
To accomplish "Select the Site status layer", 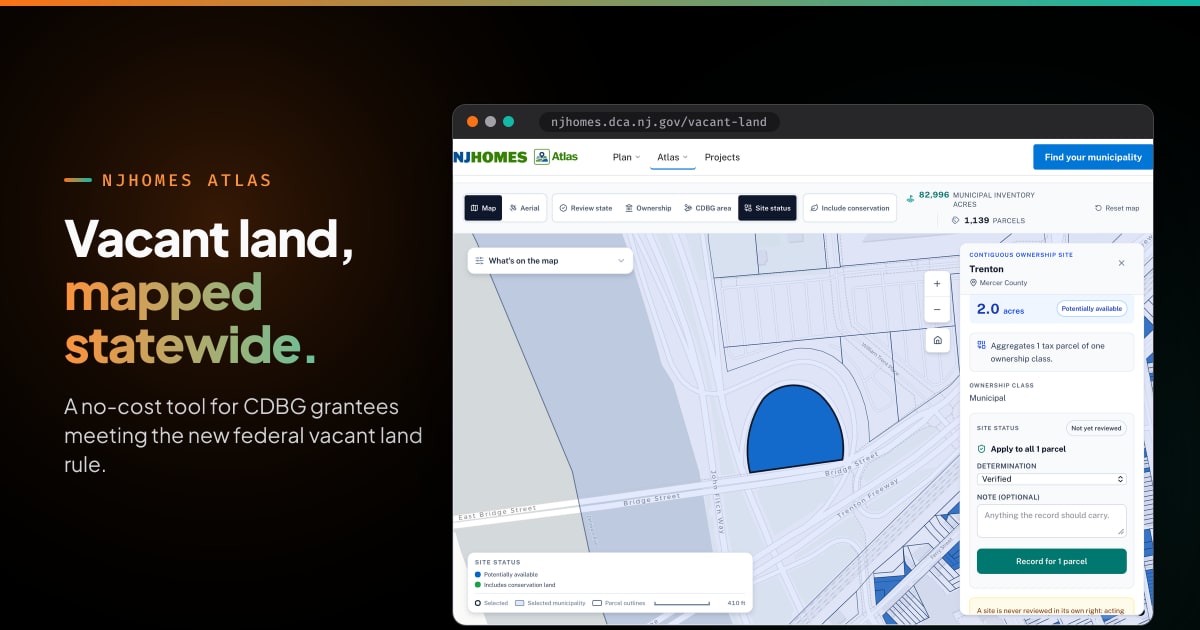I will coord(767,208).
